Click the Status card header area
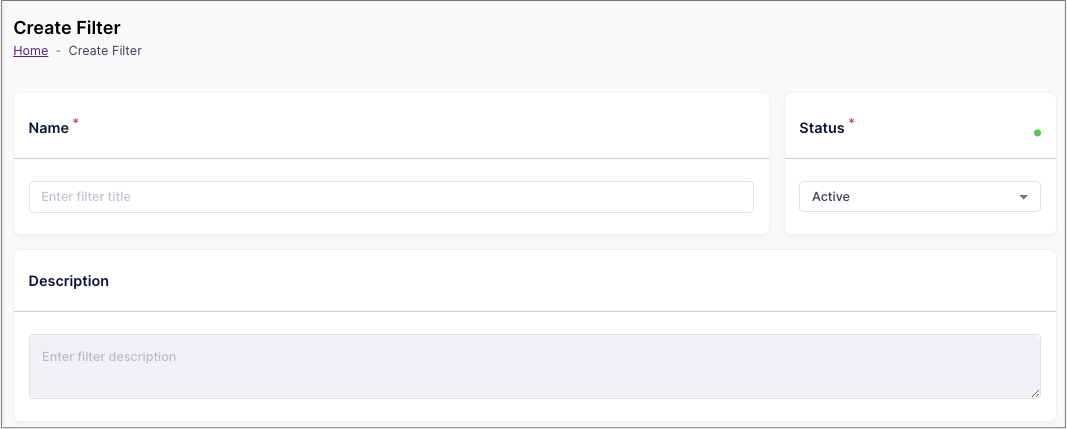 [920, 127]
